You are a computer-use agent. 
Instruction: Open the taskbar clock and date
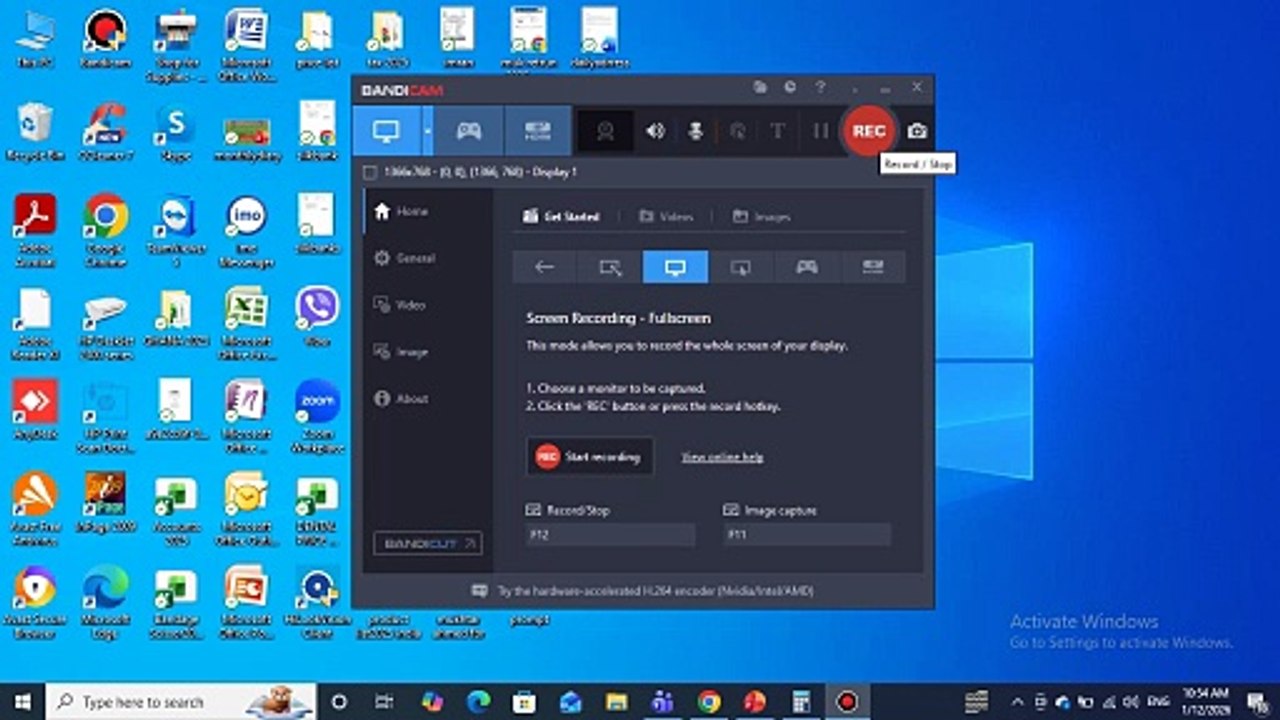pos(1204,702)
